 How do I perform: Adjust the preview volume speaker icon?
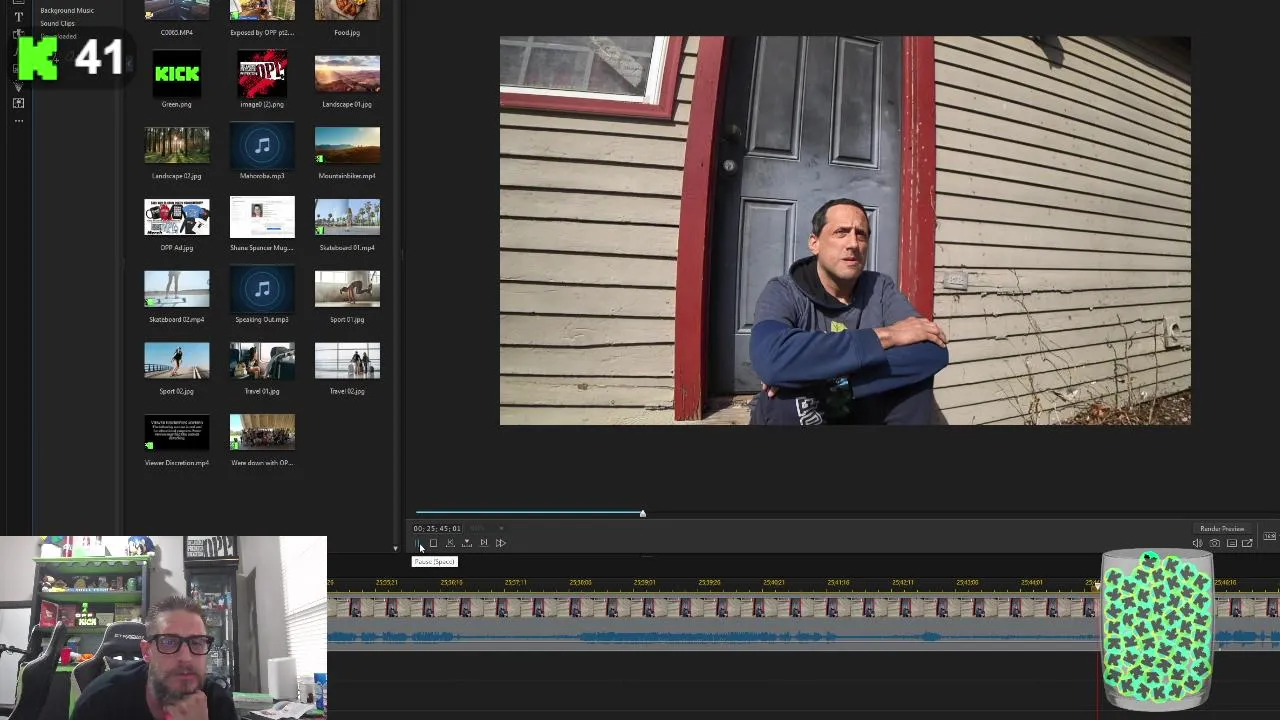point(1197,543)
